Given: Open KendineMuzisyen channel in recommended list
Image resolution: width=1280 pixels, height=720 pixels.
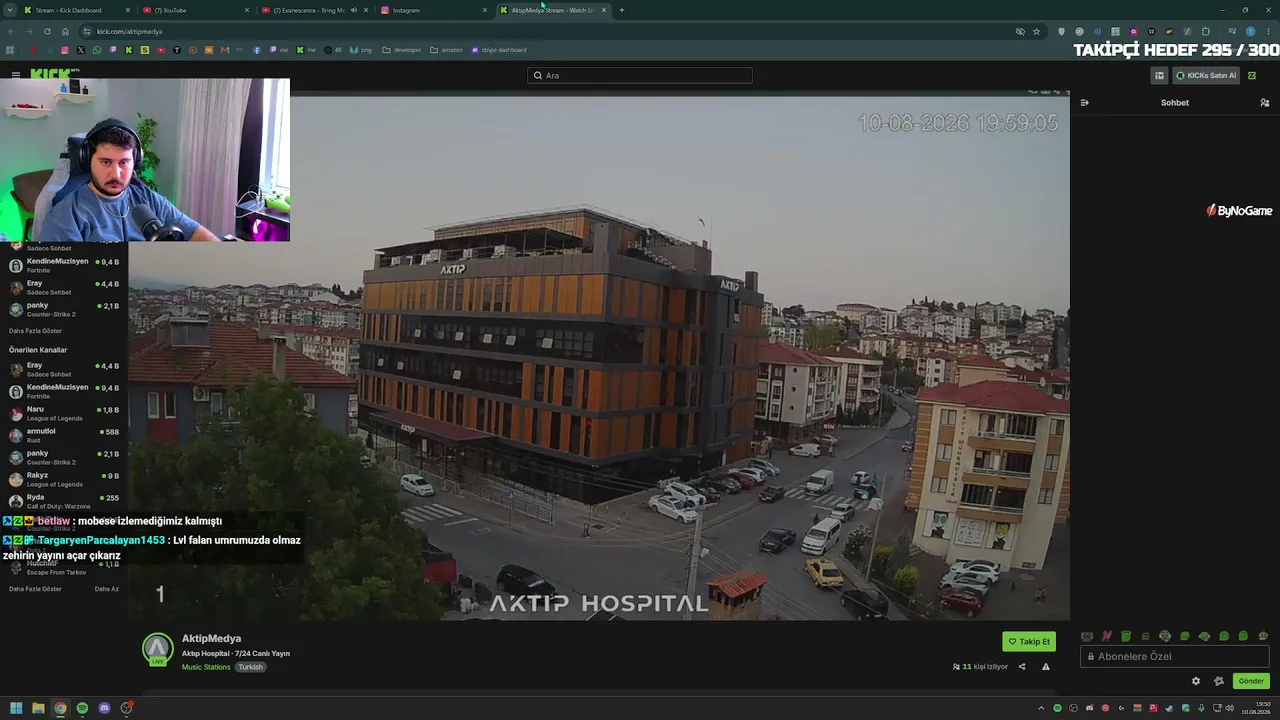Looking at the screenshot, I should pos(64,391).
